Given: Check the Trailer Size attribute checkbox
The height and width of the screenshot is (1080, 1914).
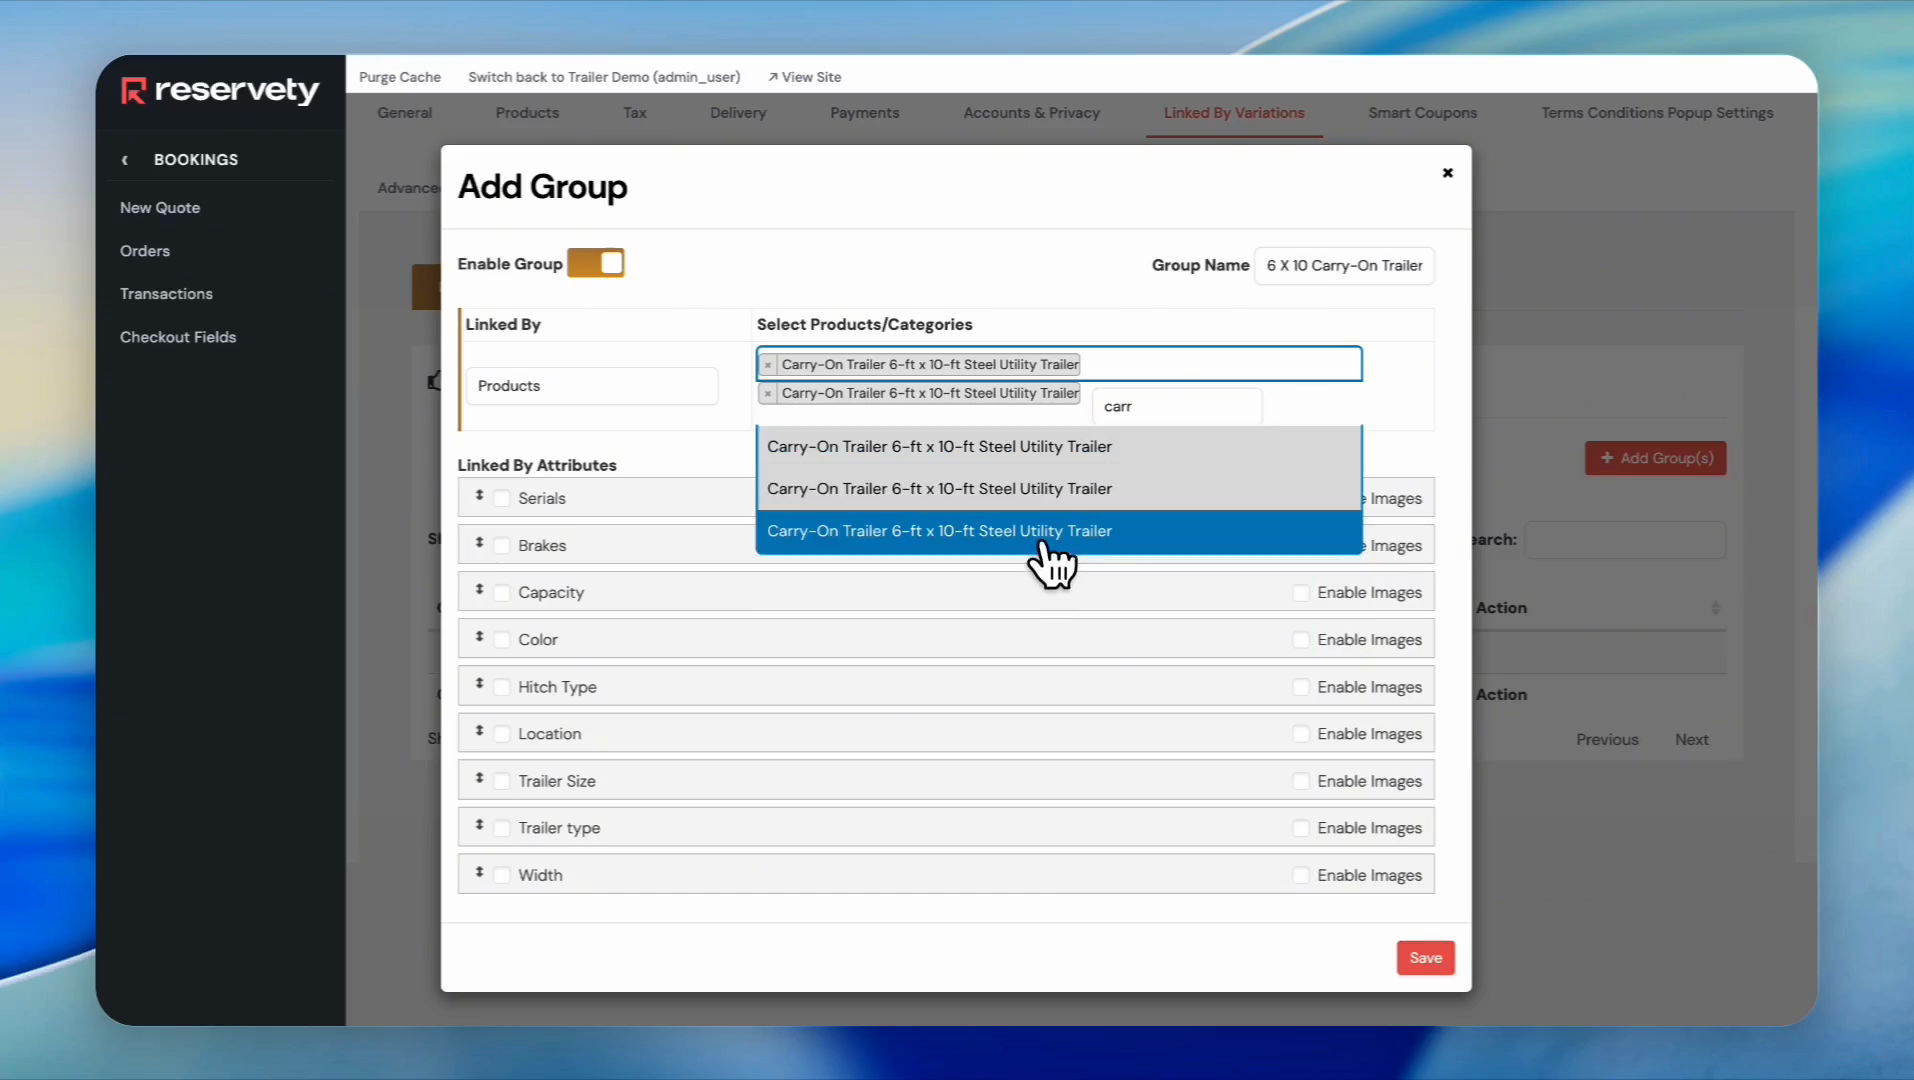Looking at the screenshot, I should (x=502, y=781).
